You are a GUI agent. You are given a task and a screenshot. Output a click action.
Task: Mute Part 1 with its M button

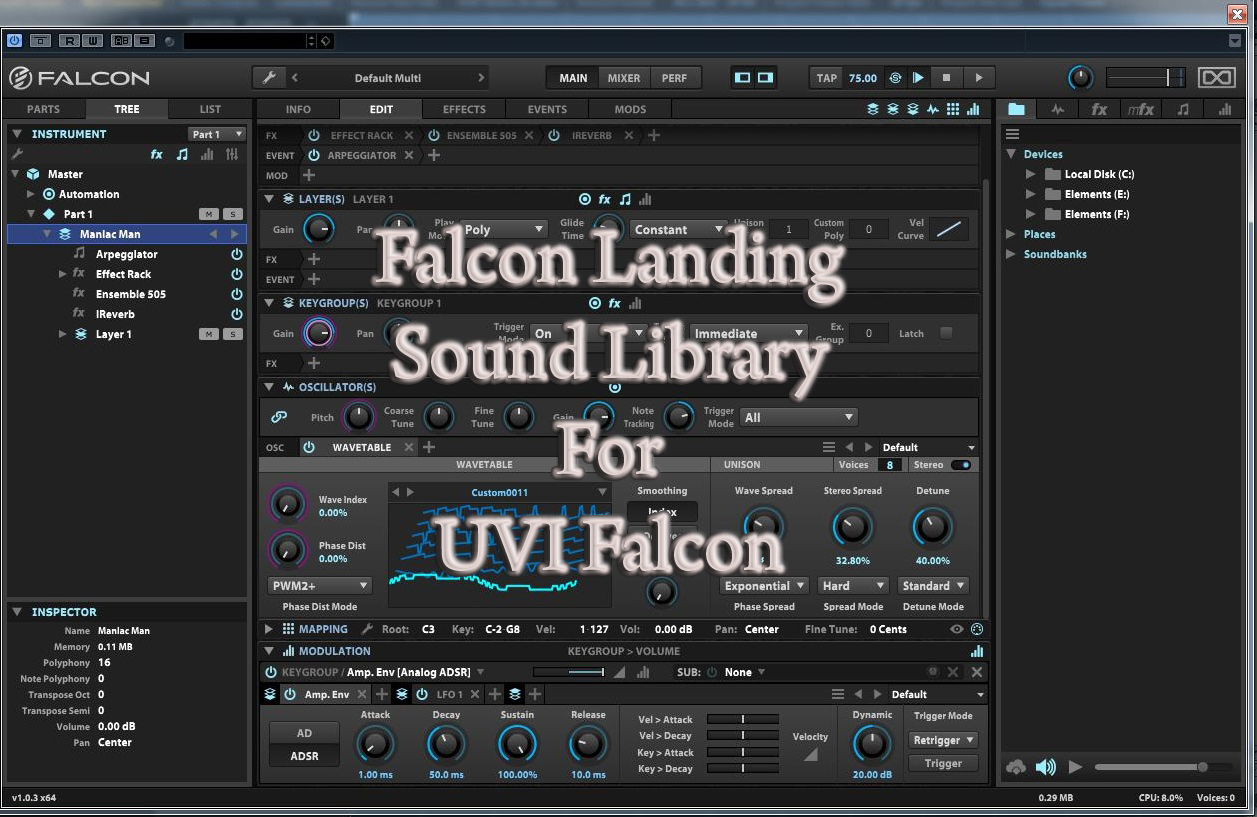pos(208,214)
